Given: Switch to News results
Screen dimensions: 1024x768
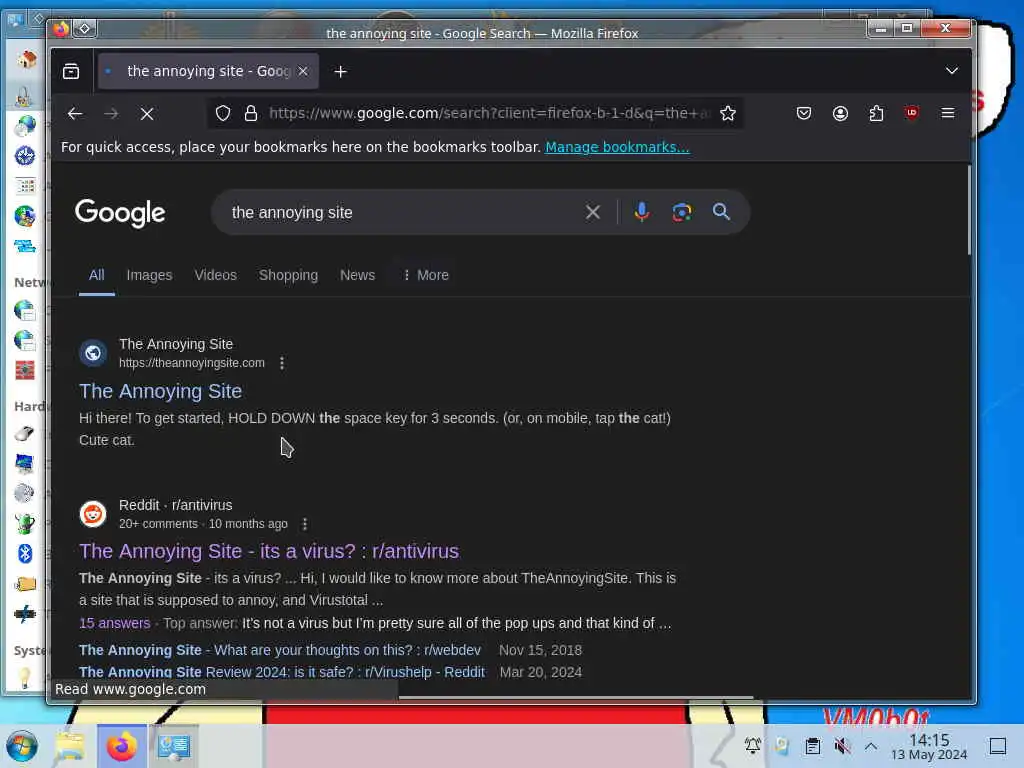Looking at the screenshot, I should coord(357,275).
